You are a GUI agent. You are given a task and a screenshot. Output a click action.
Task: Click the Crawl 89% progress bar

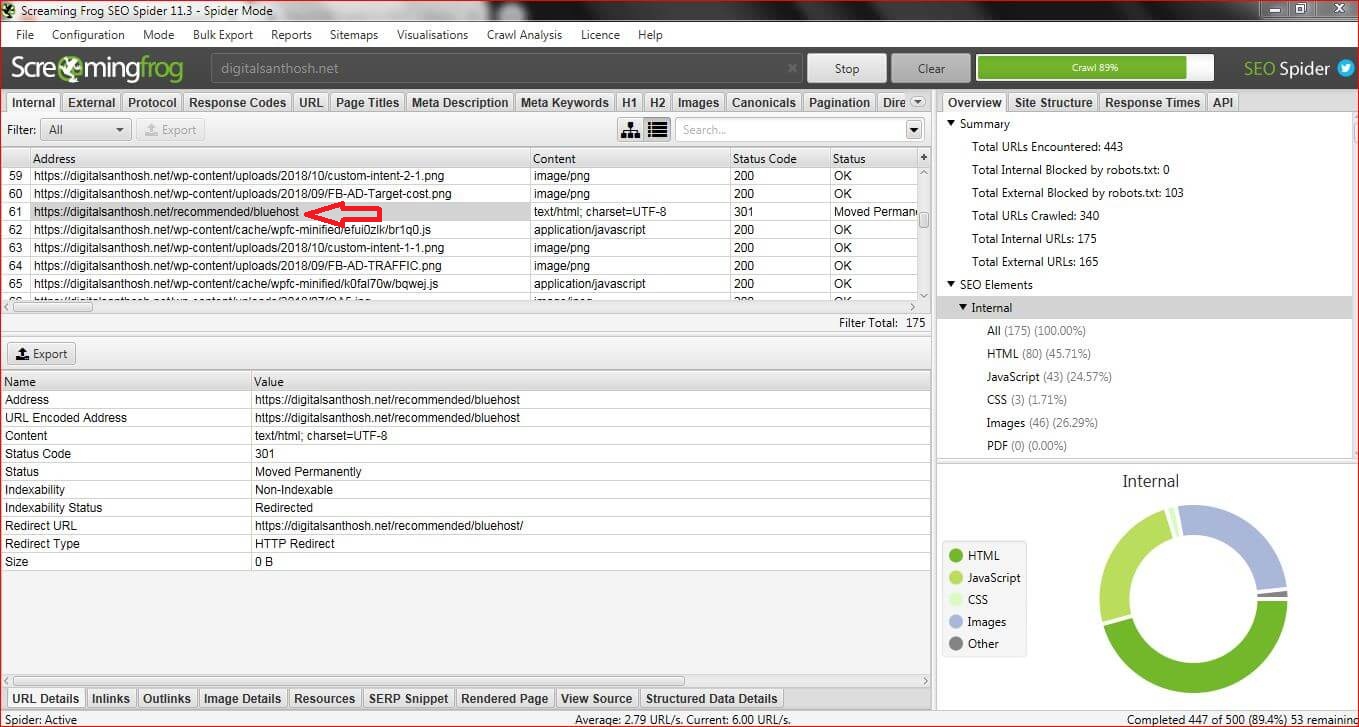click(1095, 68)
